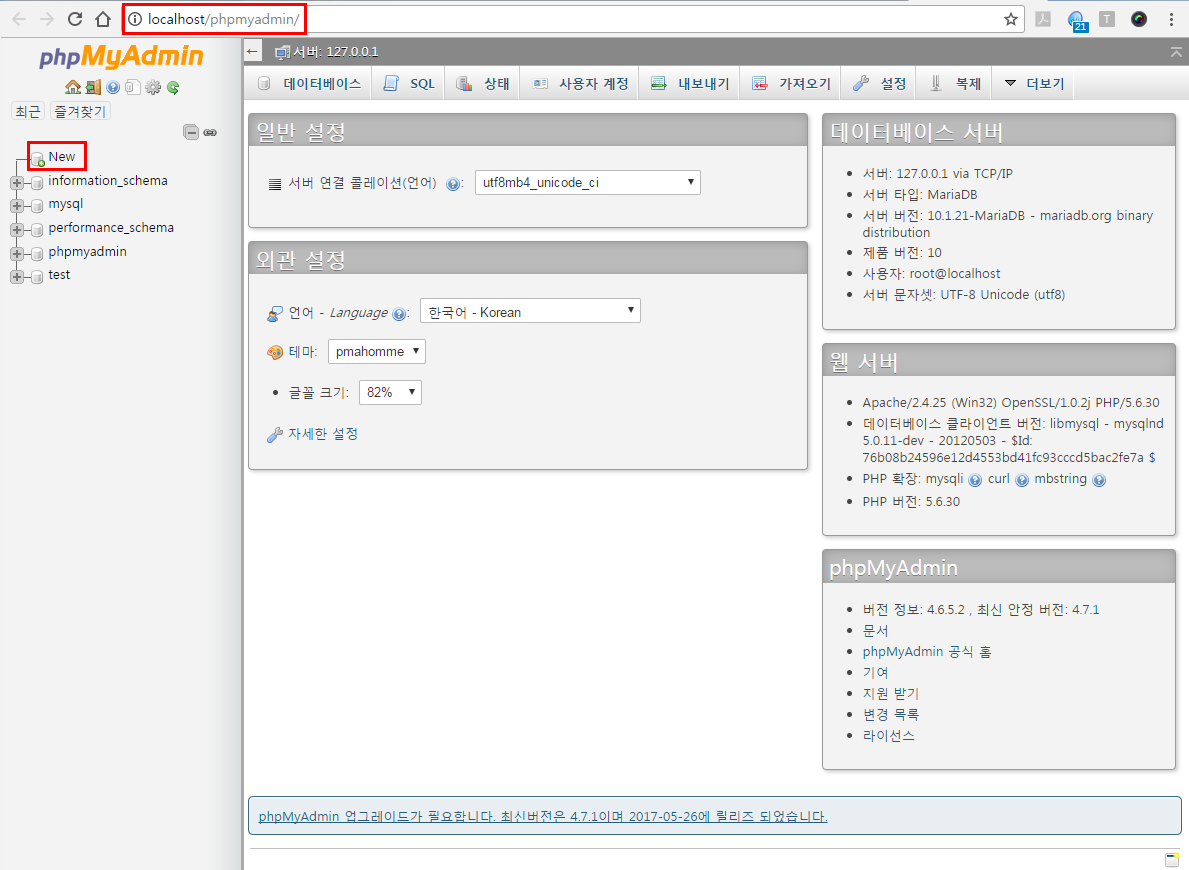Screen dimensions: 1189x870
Task: Expand the performance_schema database node
Action: click(x=17, y=230)
